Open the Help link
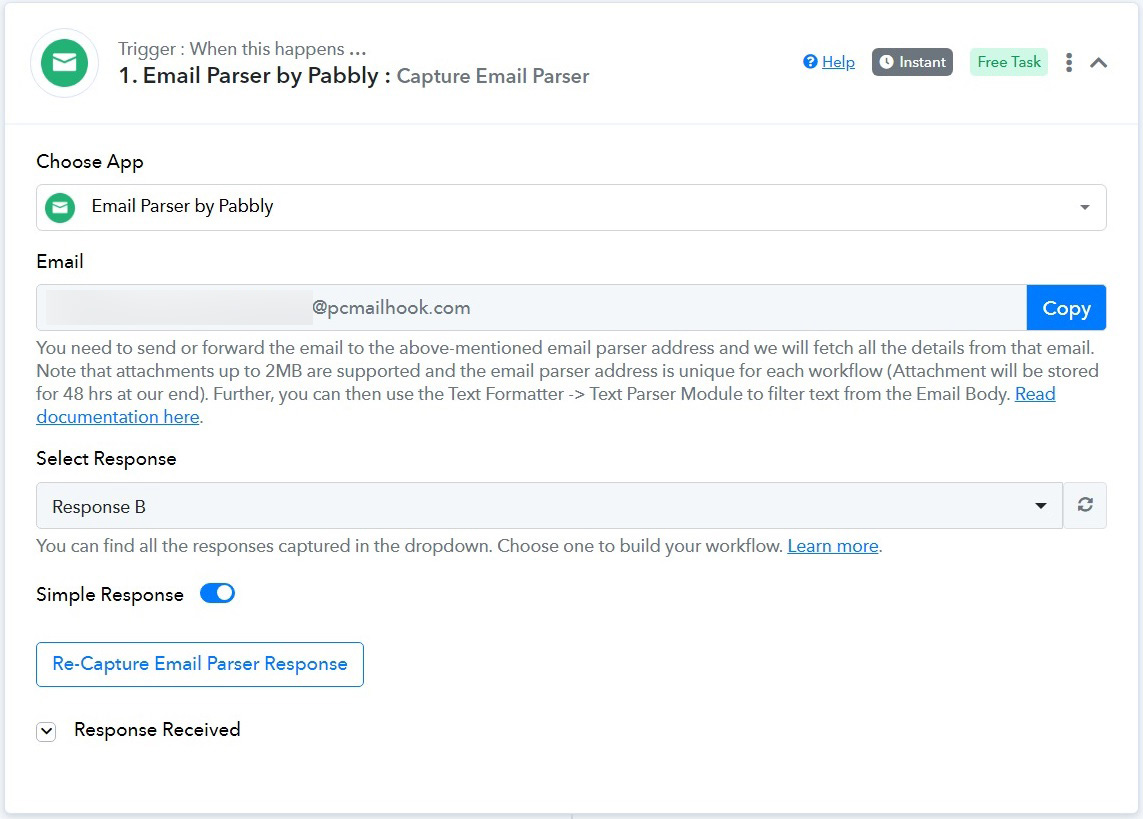This screenshot has height=819, width=1143. pyautogui.click(x=838, y=62)
